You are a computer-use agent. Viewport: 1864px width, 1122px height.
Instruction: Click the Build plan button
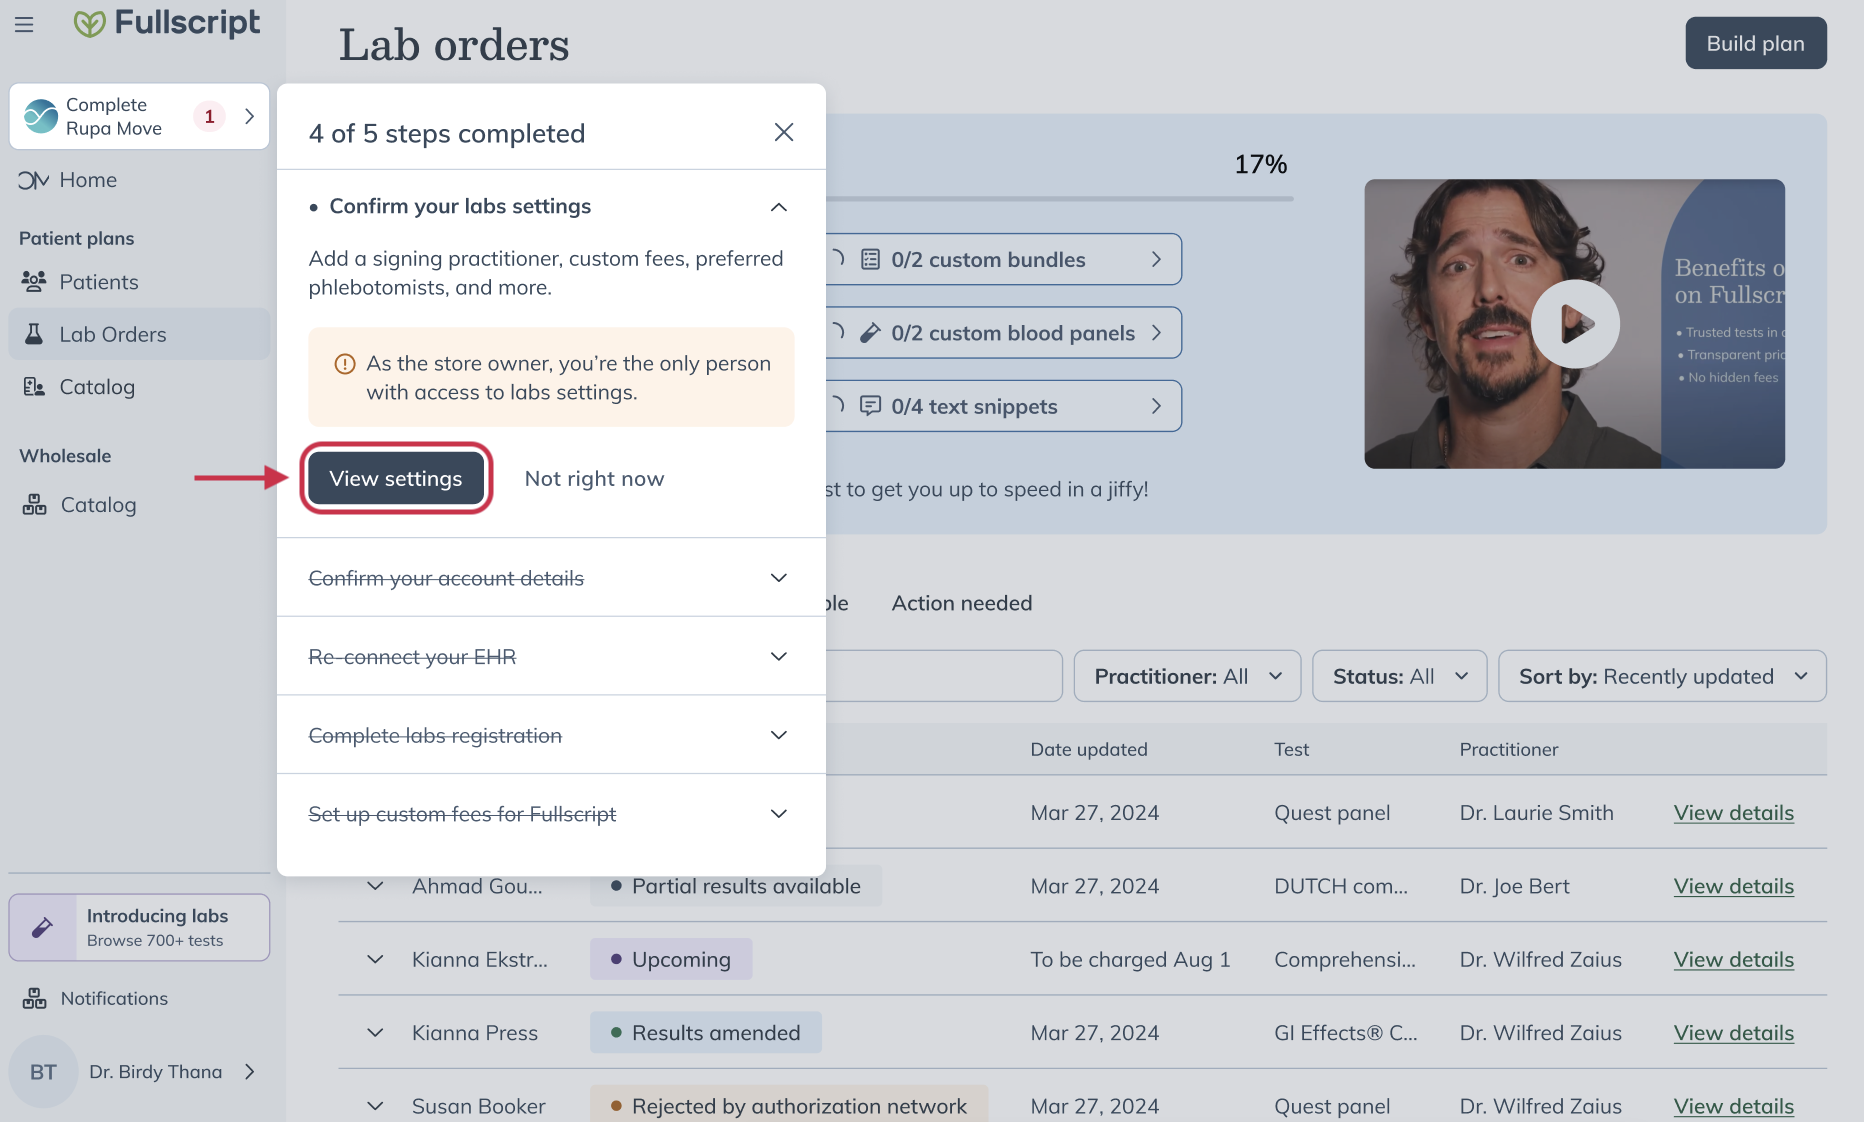(1754, 43)
